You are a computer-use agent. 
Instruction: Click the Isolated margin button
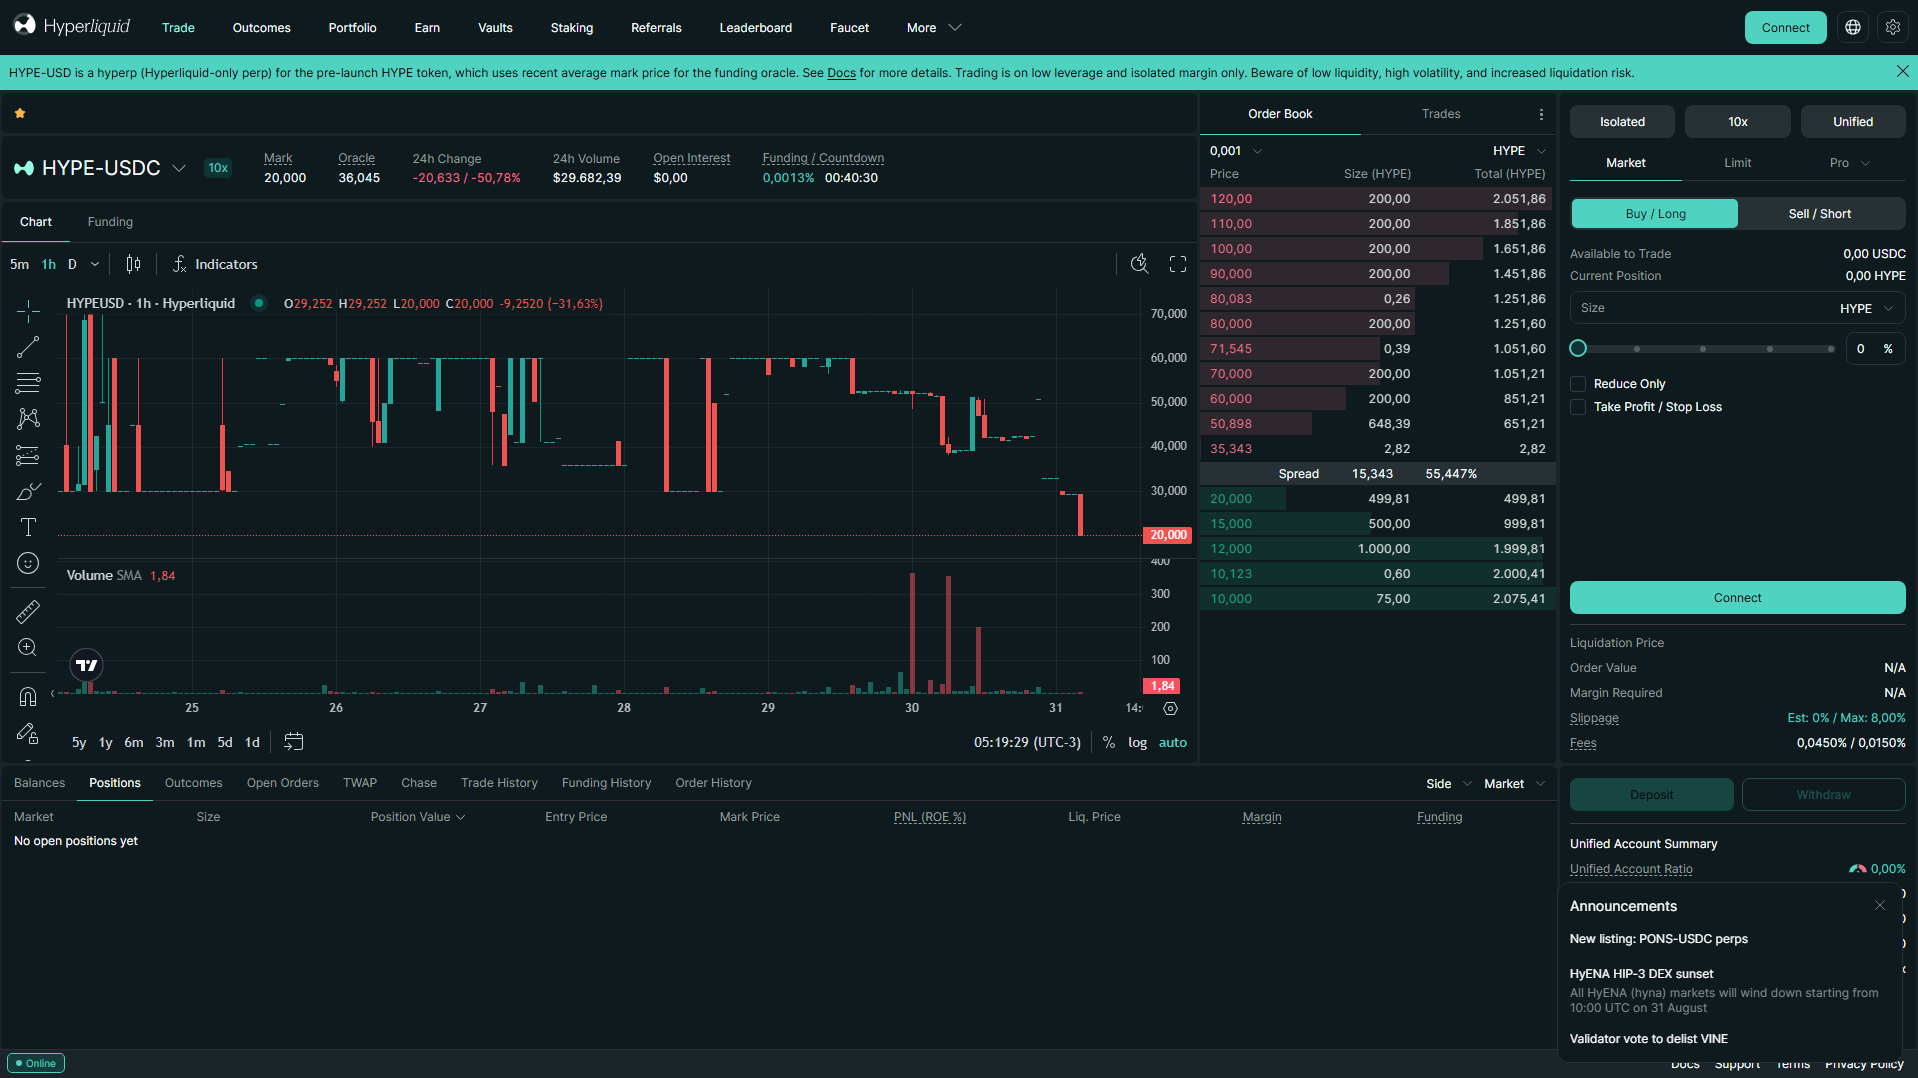pos(1622,122)
